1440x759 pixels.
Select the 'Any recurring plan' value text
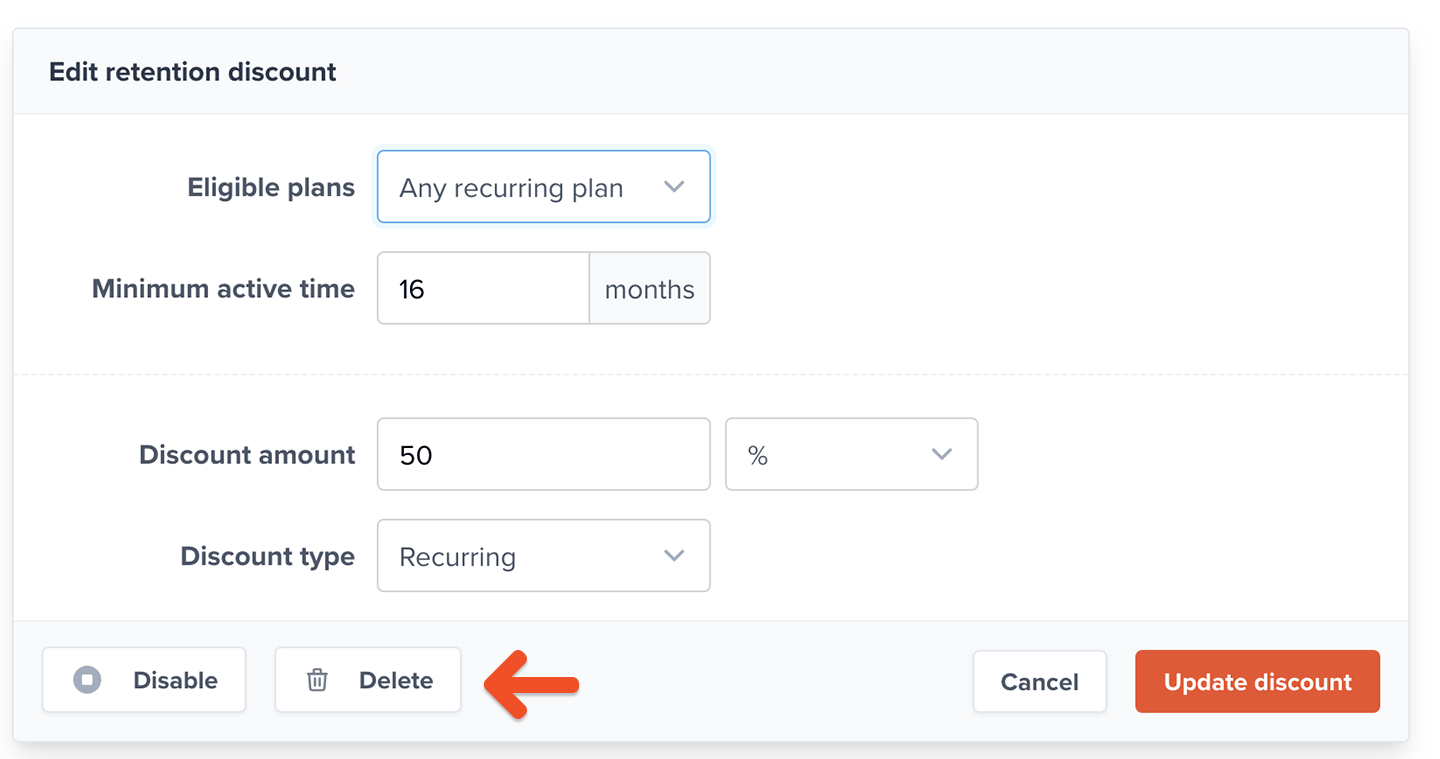(511, 188)
